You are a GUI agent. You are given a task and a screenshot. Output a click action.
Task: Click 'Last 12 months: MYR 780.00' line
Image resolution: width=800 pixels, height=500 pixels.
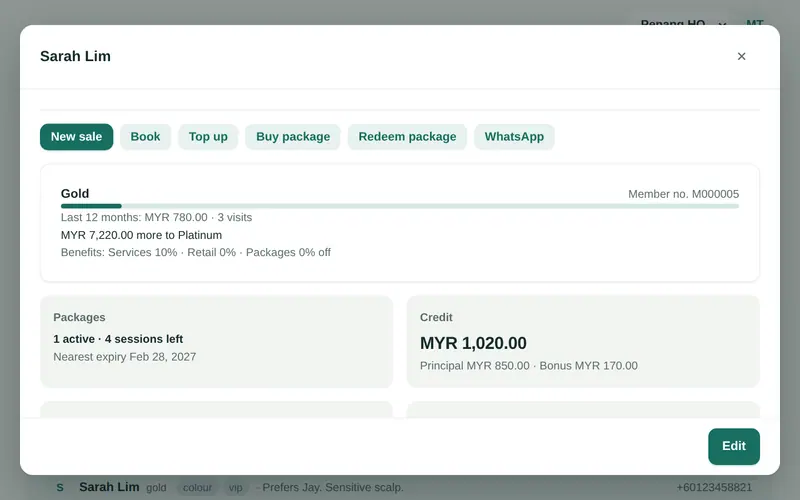click(156, 217)
